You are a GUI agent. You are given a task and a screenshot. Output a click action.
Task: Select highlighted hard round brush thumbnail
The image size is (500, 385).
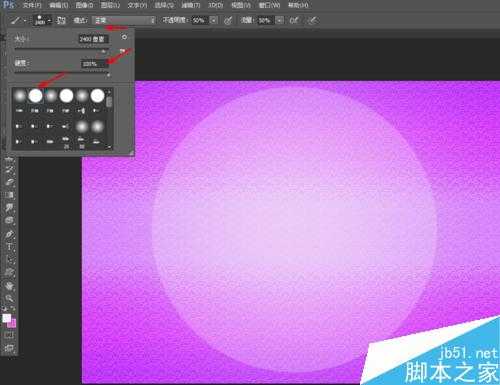pos(35,96)
